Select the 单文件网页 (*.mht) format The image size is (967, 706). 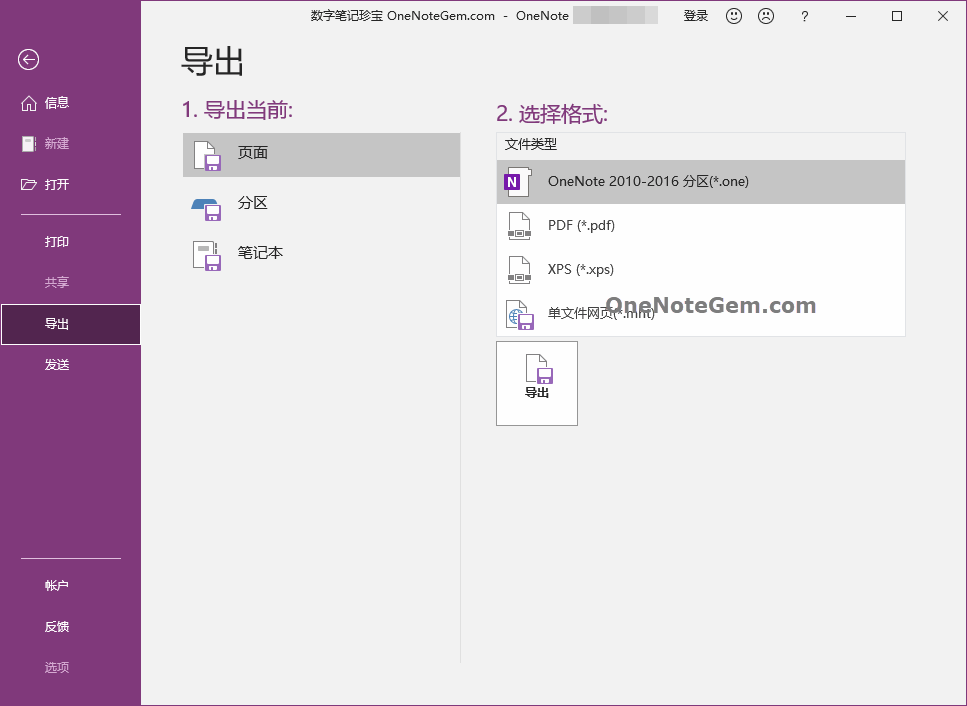(x=701, y=314)
